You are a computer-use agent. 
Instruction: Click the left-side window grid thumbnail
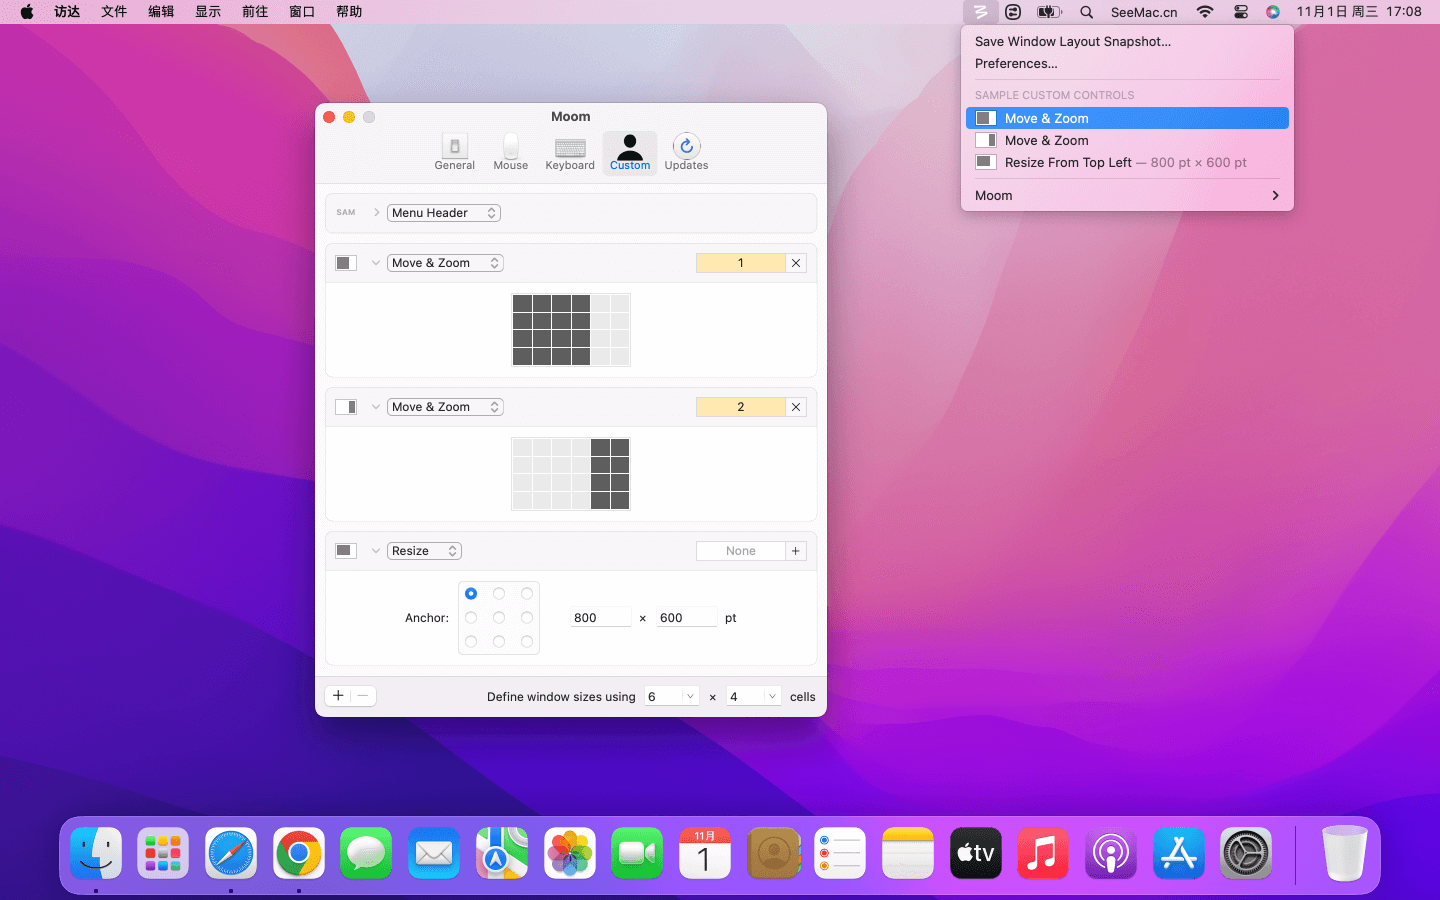pyautogui.click(x=571, y=330)
